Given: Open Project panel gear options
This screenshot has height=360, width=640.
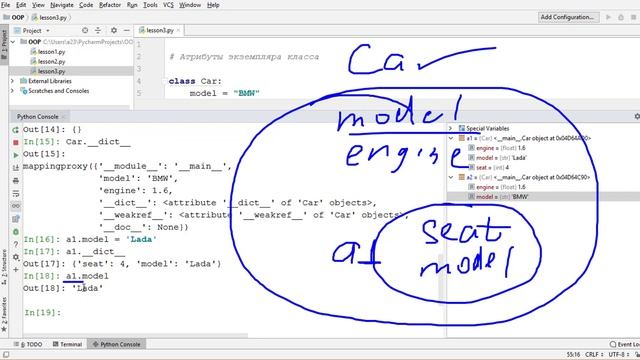Looking at the screenshot, I should pos(113,30).
